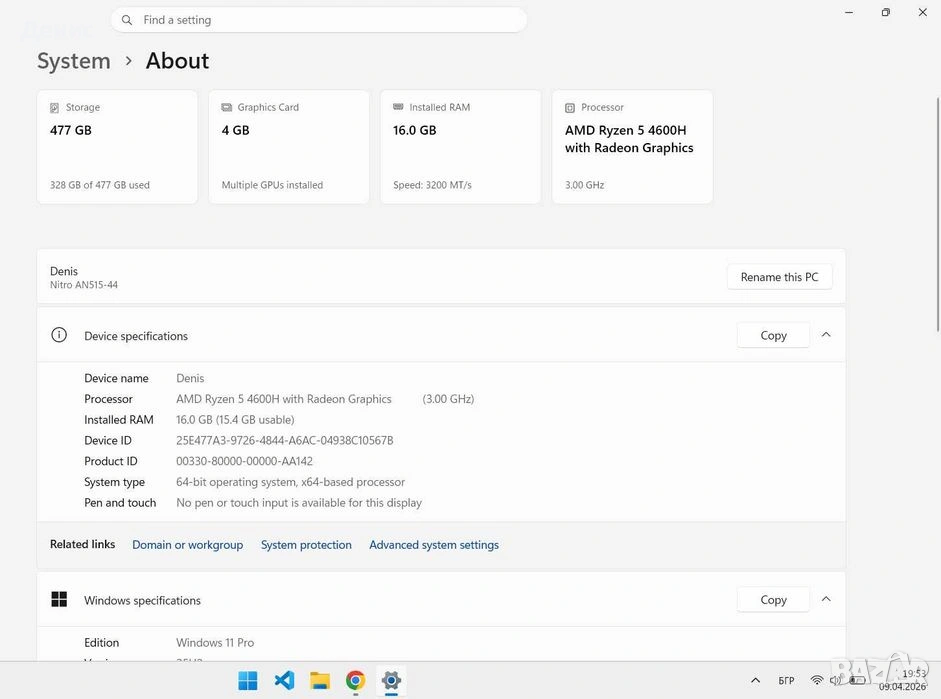Show hidden system tray icons

pos(755,681)
